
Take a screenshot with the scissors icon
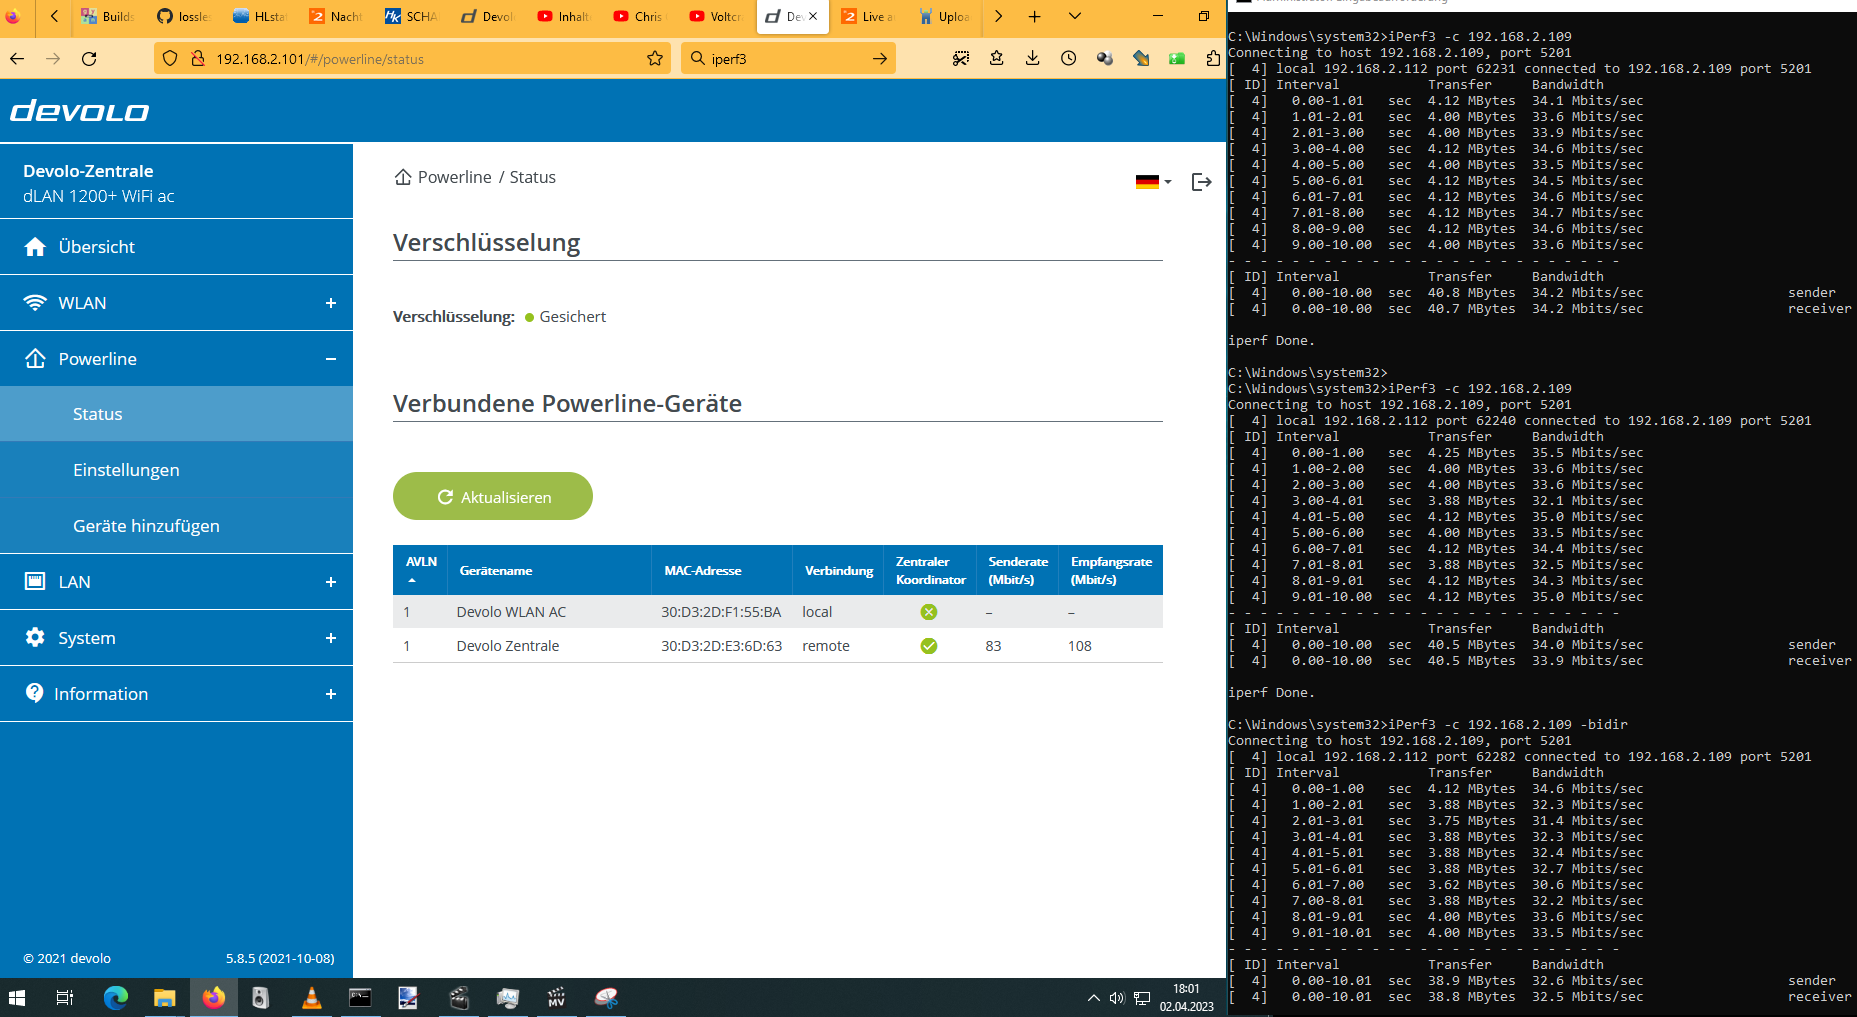pos(960,59)
